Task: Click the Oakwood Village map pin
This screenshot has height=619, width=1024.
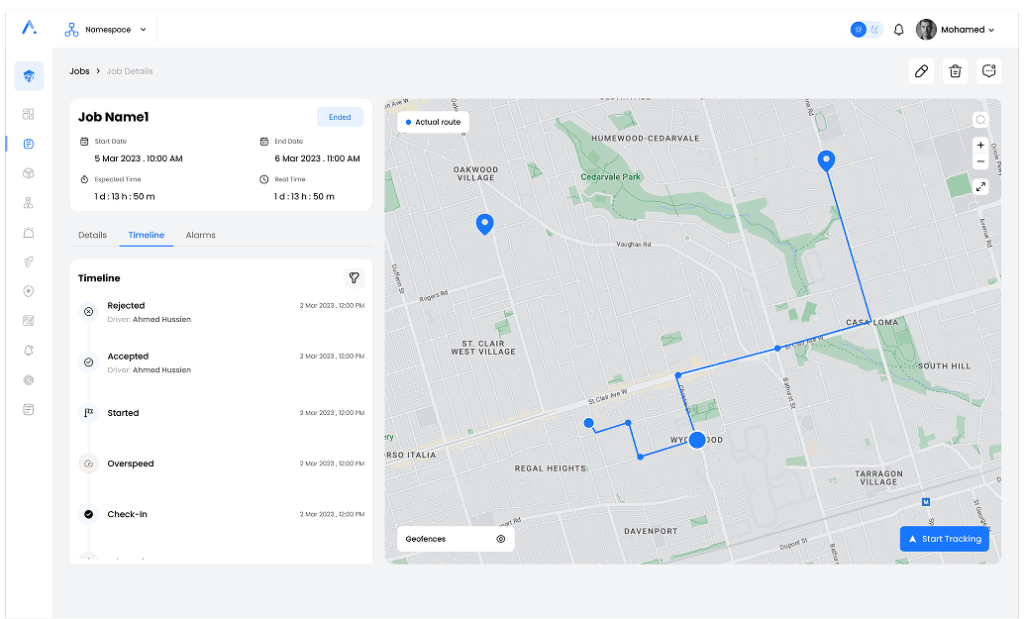Action: pyautogui.click(x=485, y=223)
